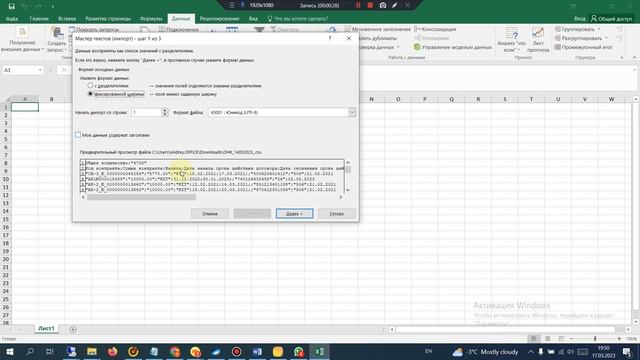Open help in Text Import Wizard dialog

coord(330,38)
